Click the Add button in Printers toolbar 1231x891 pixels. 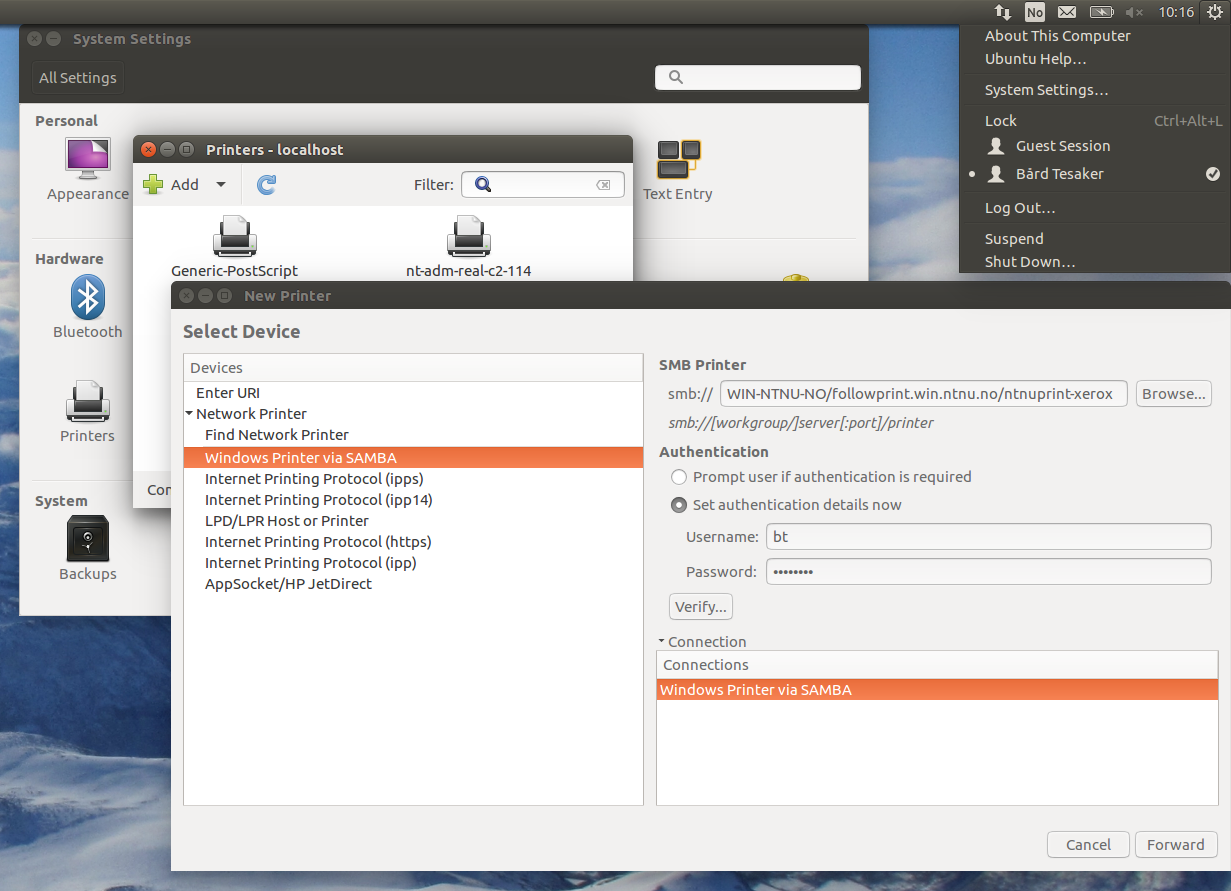(x=172, y=184)
